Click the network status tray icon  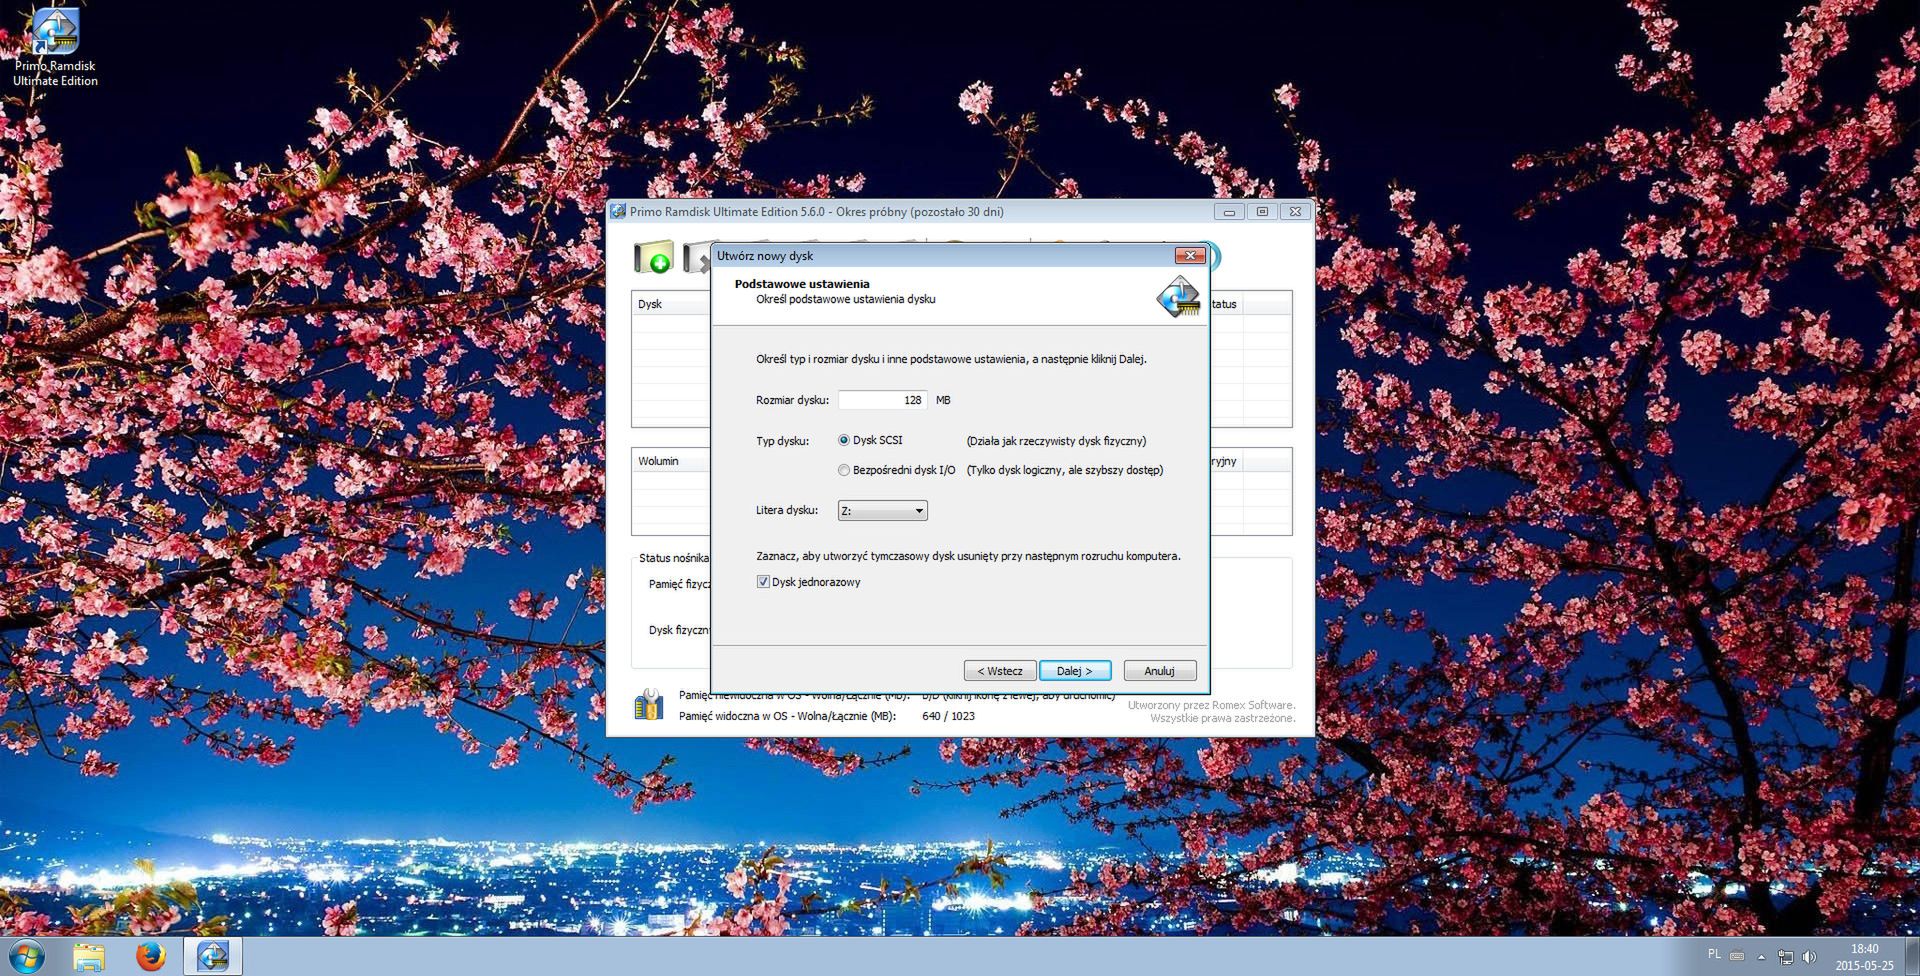[1786, 958]
